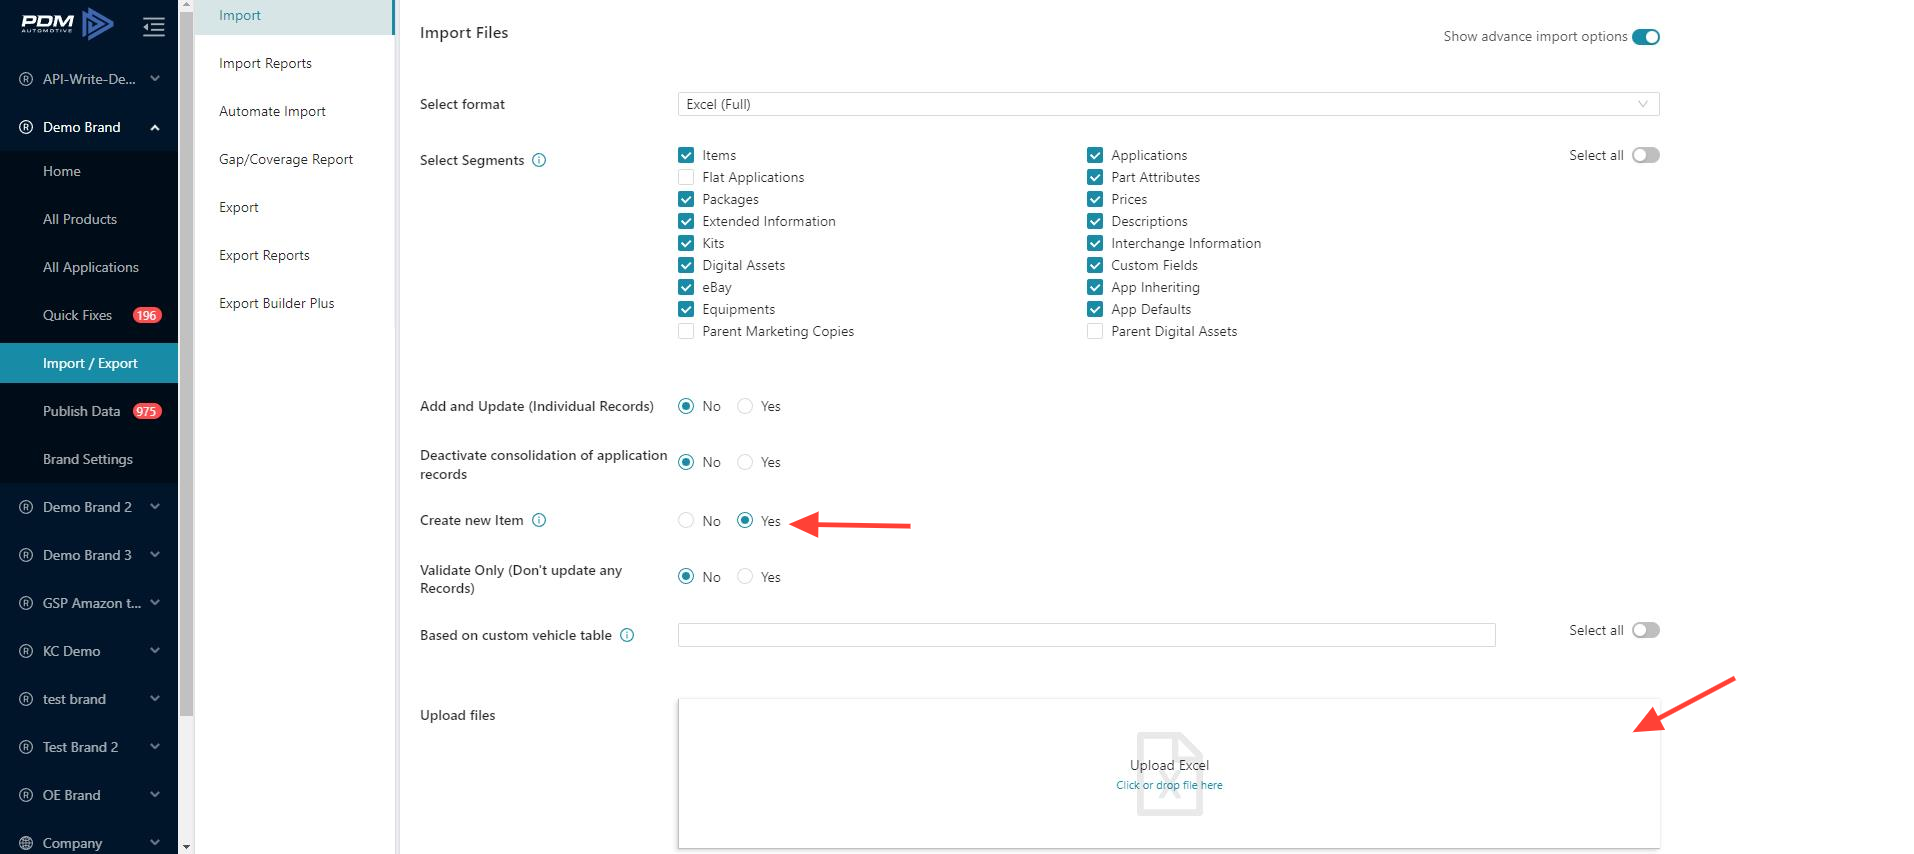Screen dimensions: 1914x854
Task: Expand the API-Write-De... brand chevron
Action: click(x=155, y=78)
